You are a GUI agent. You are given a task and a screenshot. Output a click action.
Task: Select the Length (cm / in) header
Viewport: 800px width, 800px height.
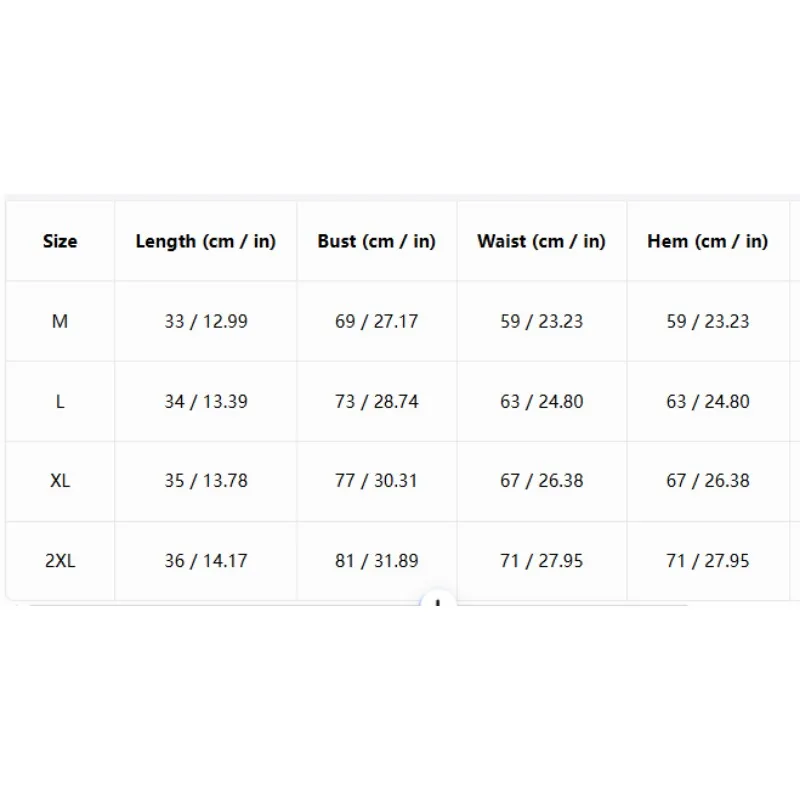pyautogui.click(x=206, y=241)
